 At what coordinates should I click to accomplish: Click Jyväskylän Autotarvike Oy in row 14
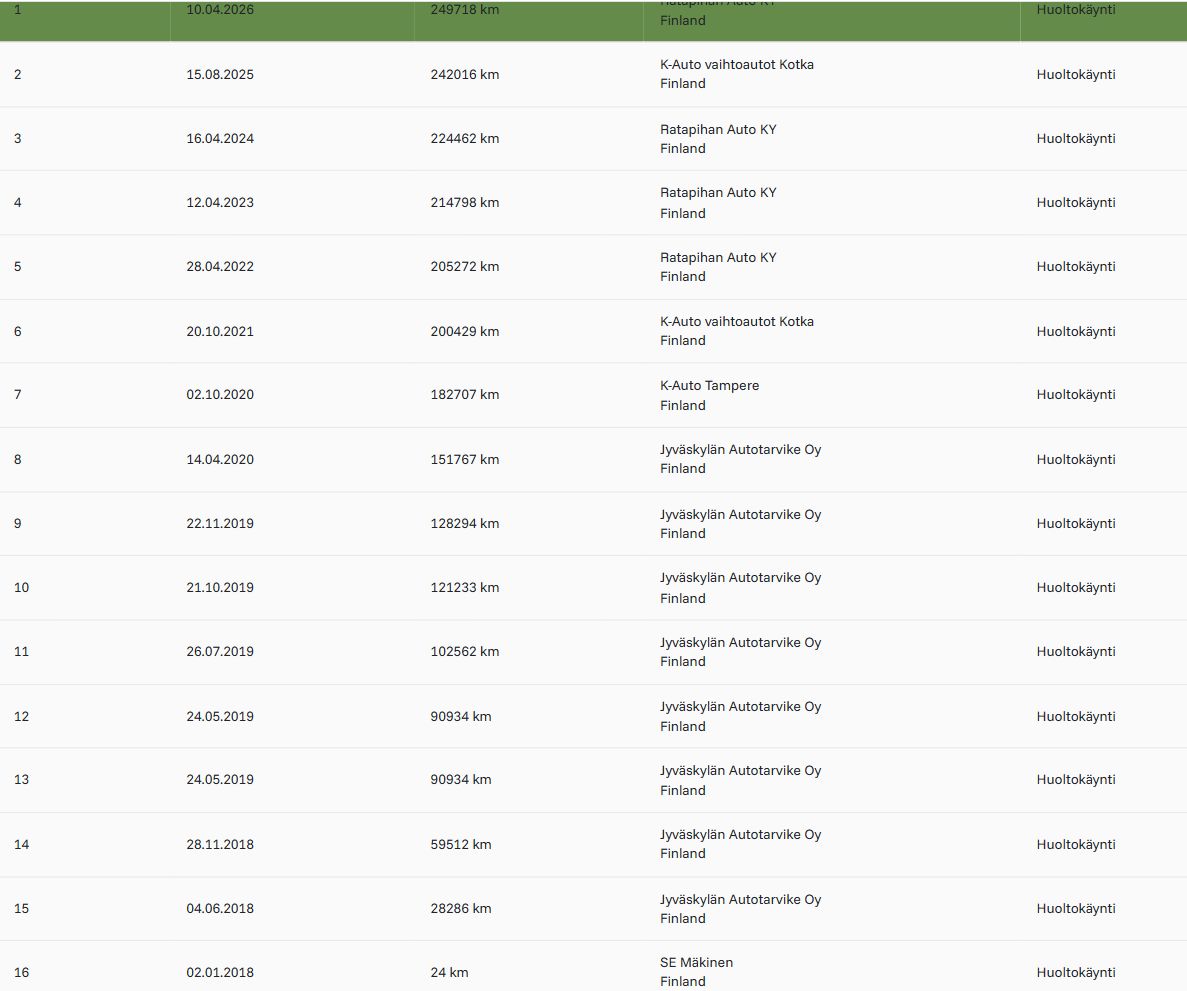pos(740,834)
